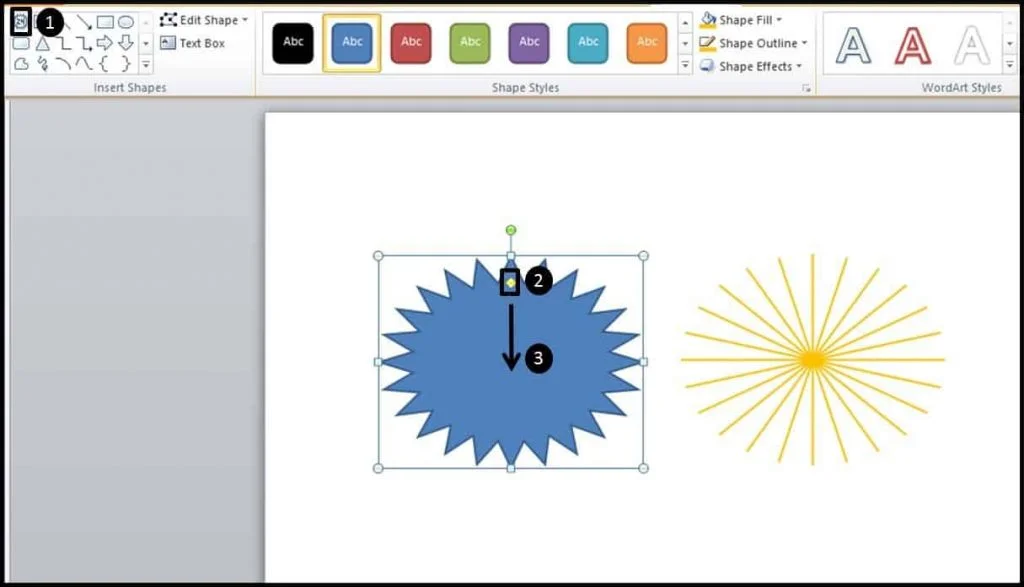Expand the full Insert Shapes gallery

pyautogui.click(x=146, y=65)
